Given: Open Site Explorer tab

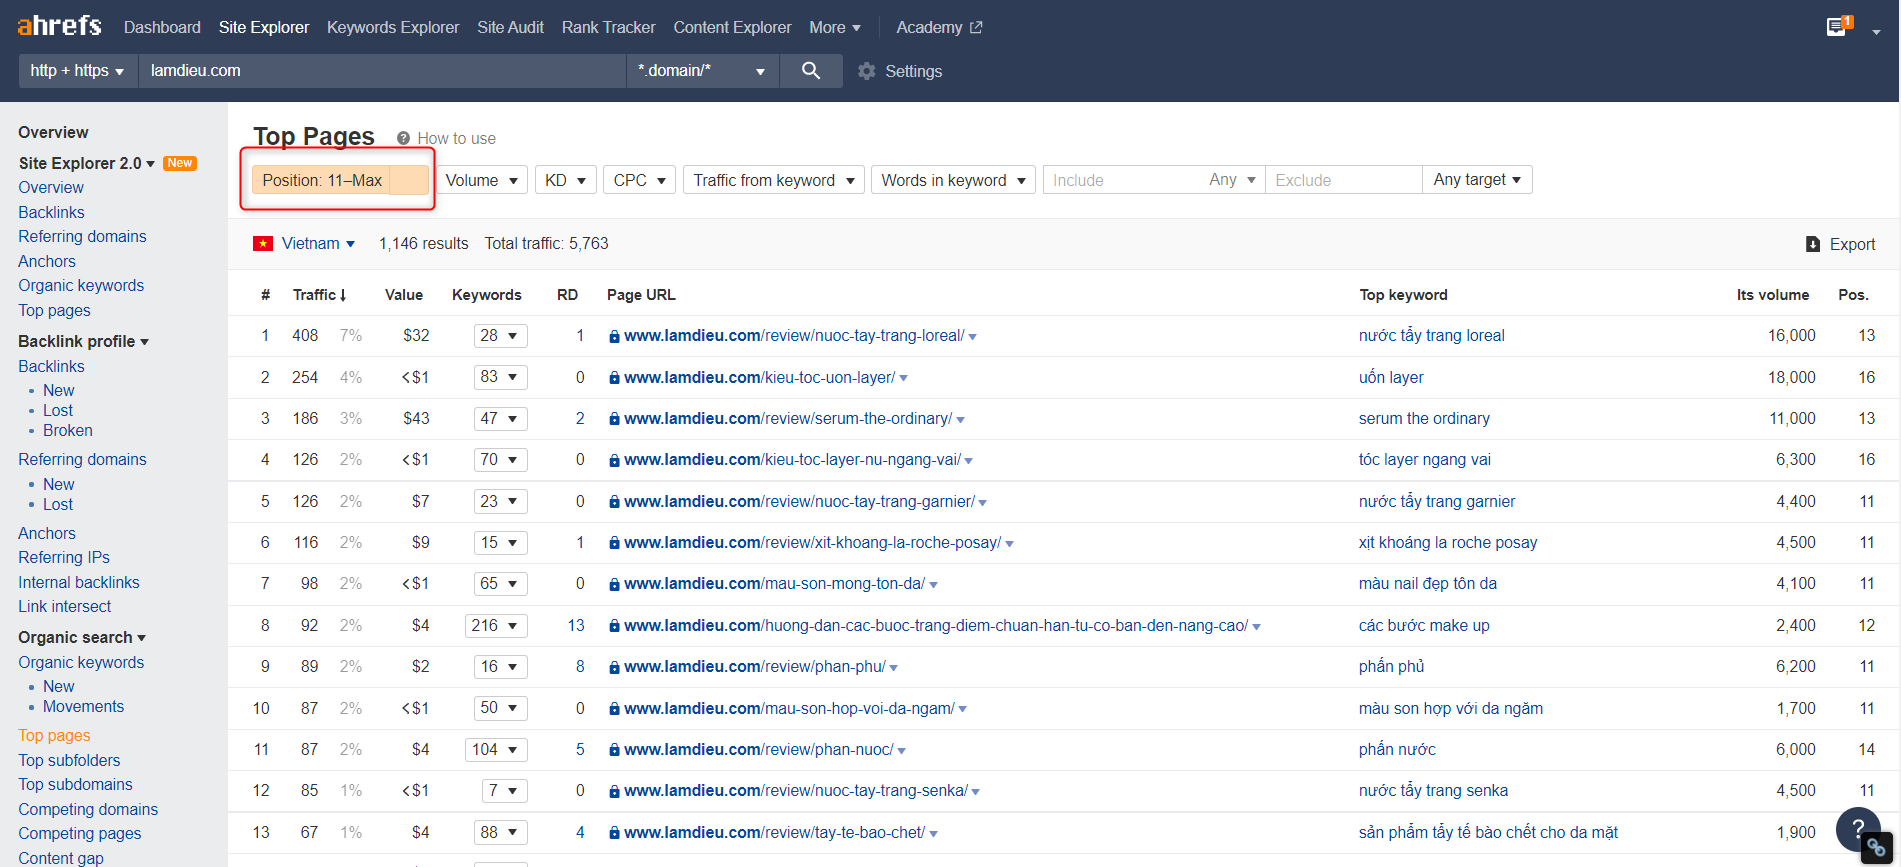Looking at the screenshot, I should pyautogui.click(x=264, y=27).
